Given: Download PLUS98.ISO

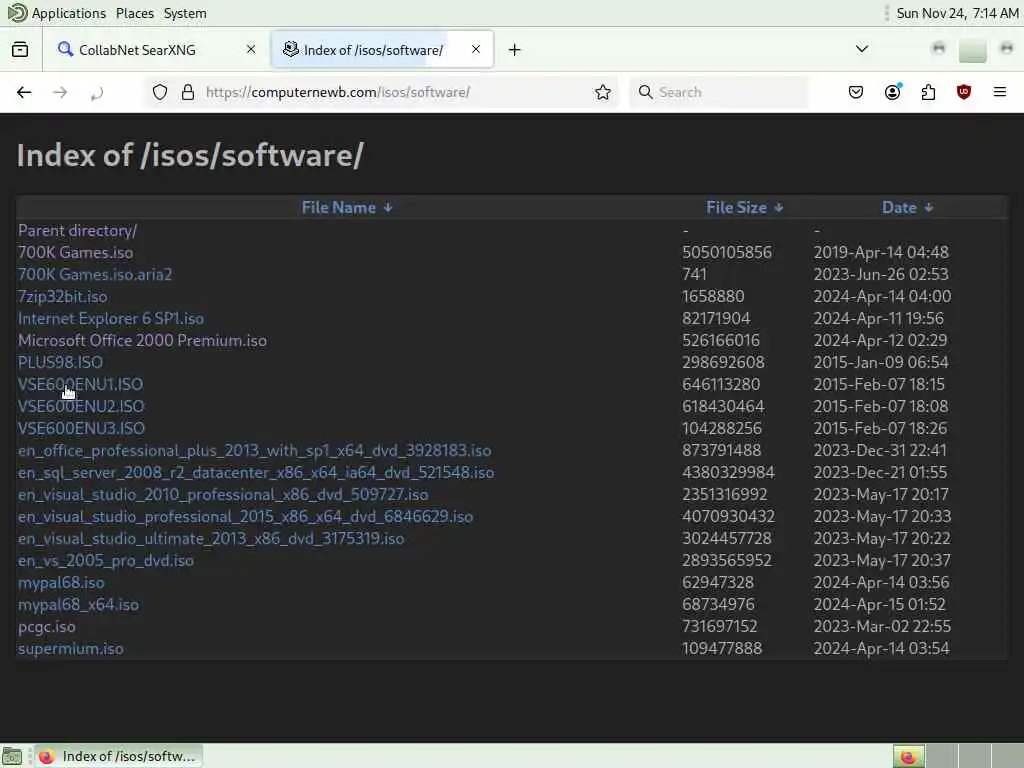Looking at the screenshot, I should (60, 362).
